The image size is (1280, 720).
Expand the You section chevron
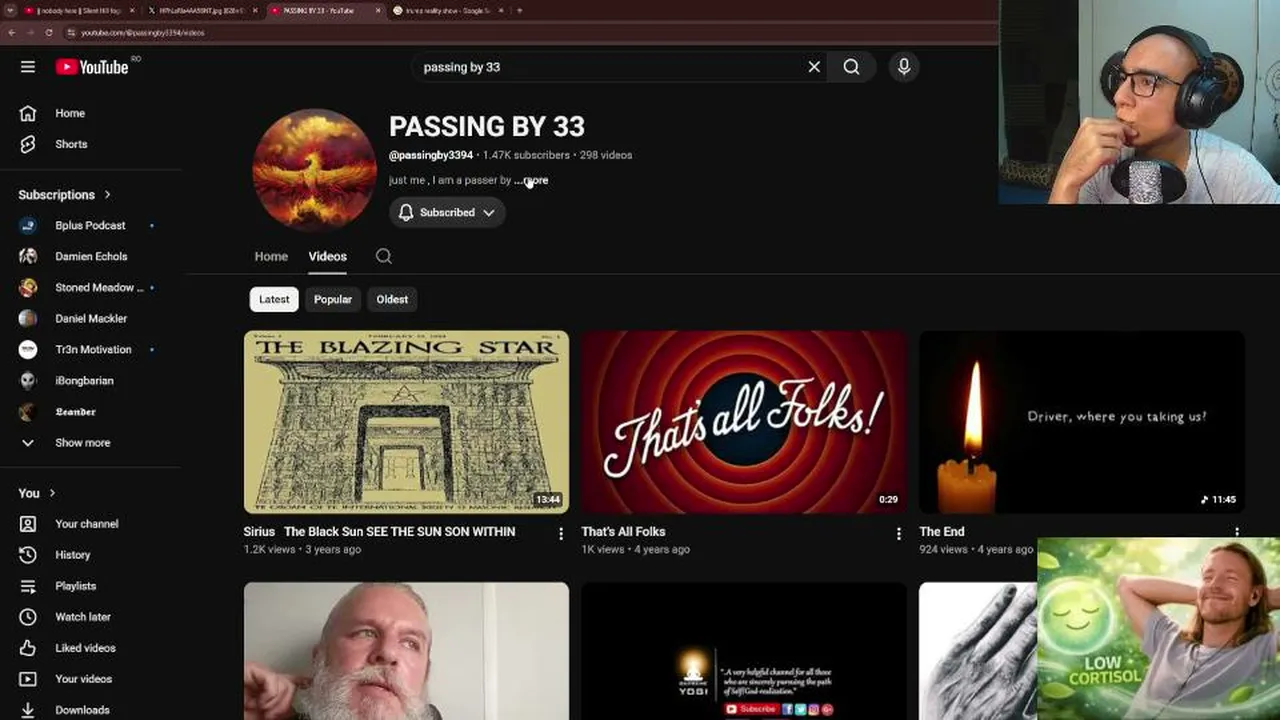click(x=52, y=493)
